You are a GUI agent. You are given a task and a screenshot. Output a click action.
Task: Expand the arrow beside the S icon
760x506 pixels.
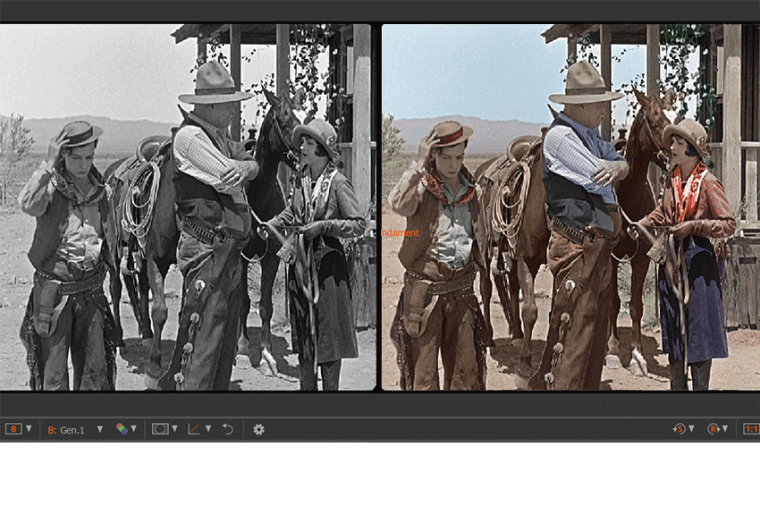[692, 429]
